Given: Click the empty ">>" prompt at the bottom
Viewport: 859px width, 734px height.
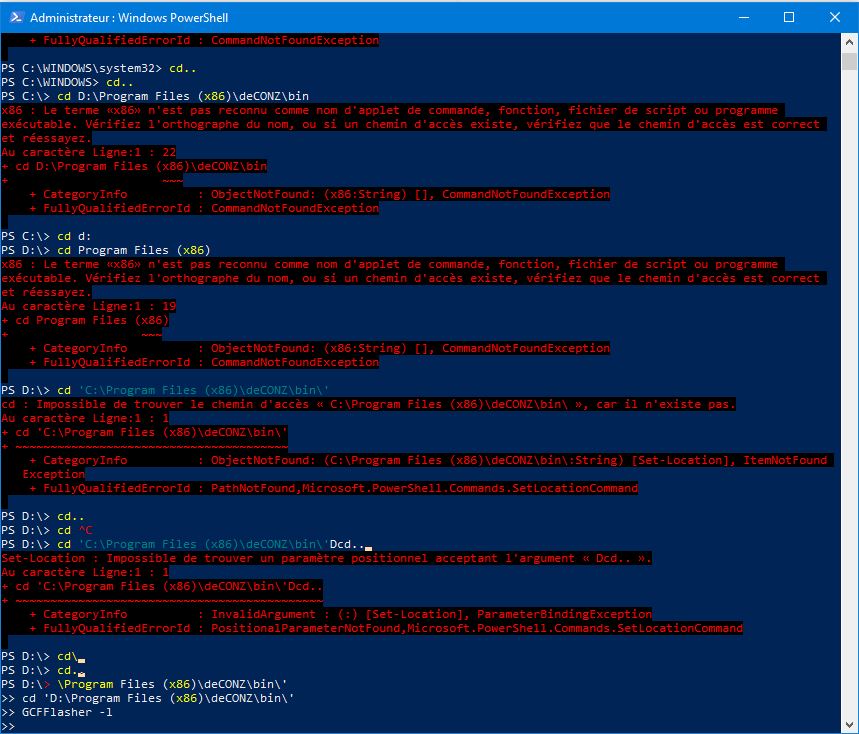Looking at the screenshot, I should point(9,725).
